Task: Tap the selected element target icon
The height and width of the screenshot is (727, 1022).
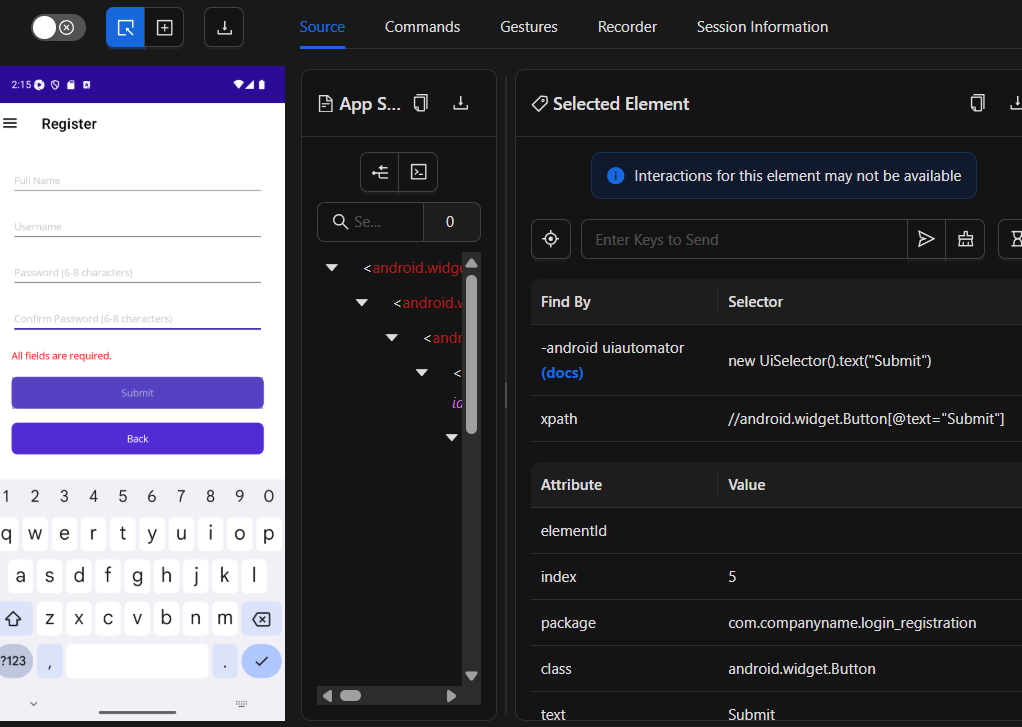Action: [551, 239]
